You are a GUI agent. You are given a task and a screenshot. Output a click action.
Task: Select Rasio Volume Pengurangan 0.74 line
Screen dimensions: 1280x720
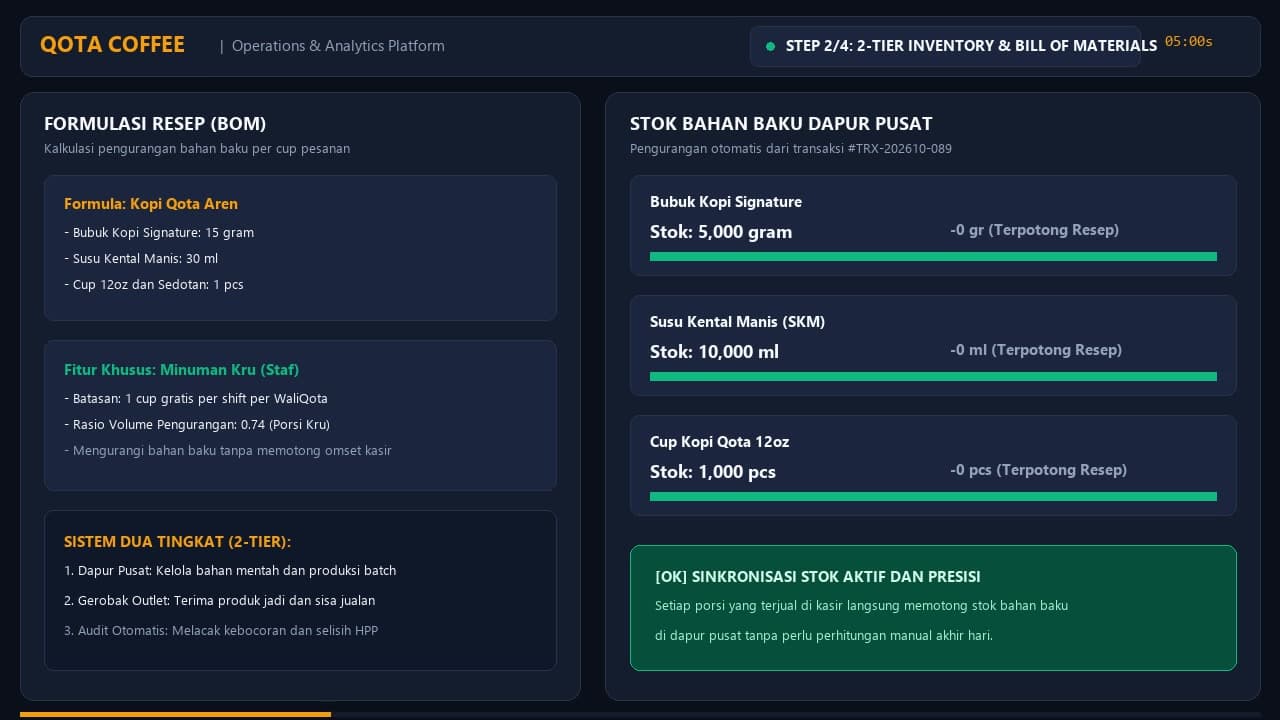coord(197,425)
